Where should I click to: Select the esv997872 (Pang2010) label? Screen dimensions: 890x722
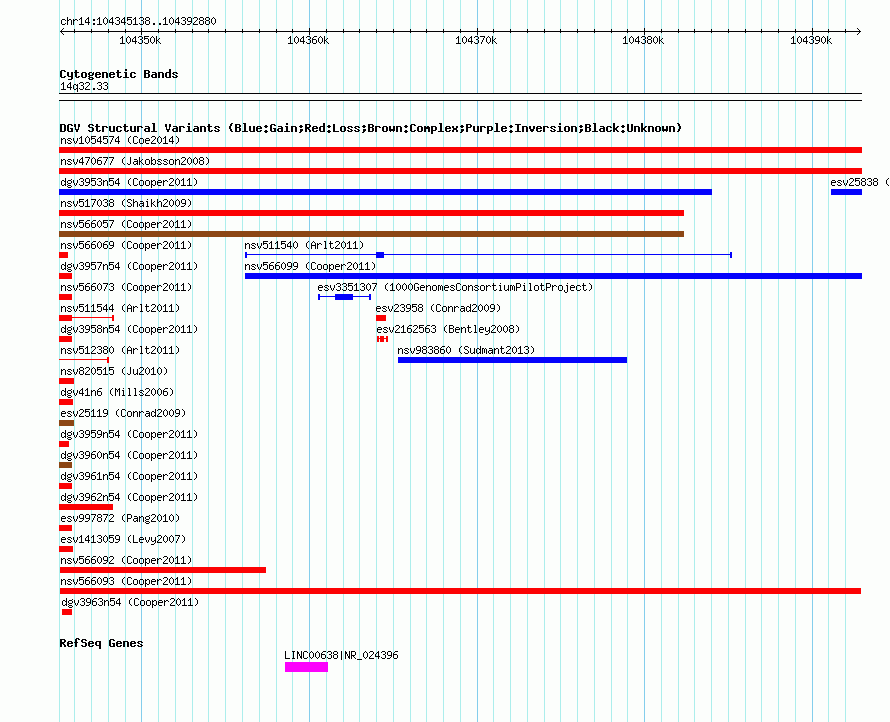(x=120, y=518)
